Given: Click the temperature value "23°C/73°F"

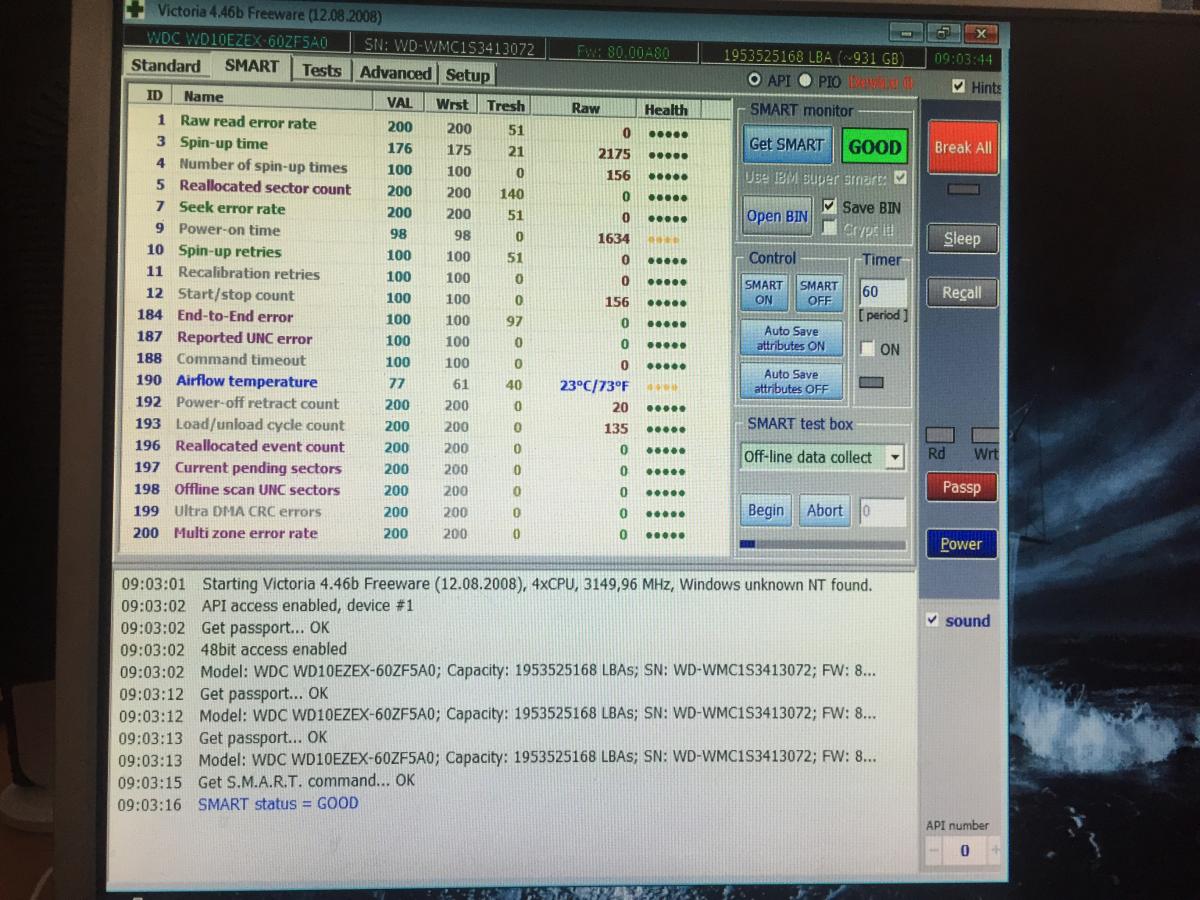Looking at the screenshot, I should click(x=595, y=385).
